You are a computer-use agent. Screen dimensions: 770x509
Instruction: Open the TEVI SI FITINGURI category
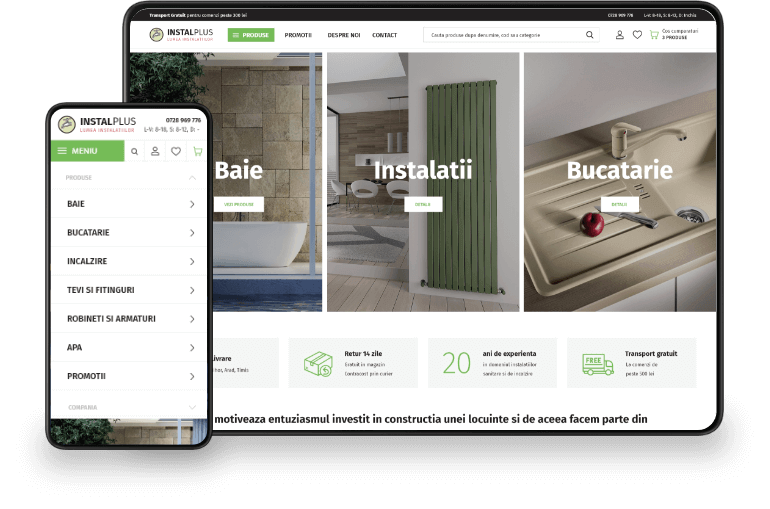[x=129, y=290]
